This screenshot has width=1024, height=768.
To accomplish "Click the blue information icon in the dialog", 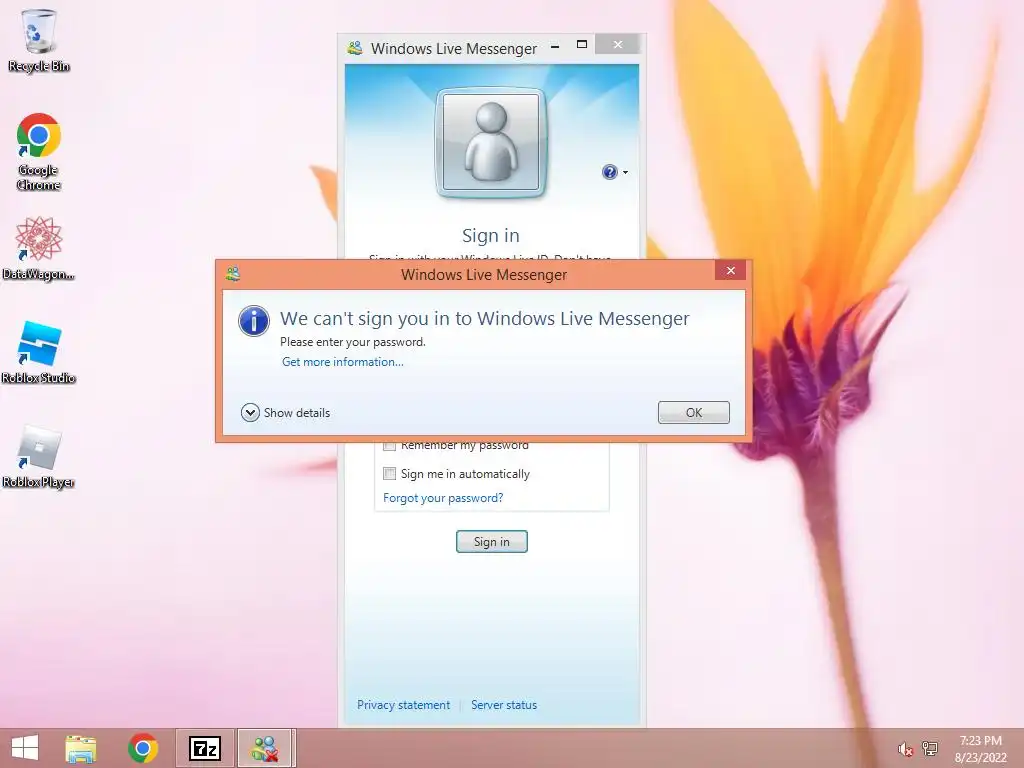I will [253, 321].
